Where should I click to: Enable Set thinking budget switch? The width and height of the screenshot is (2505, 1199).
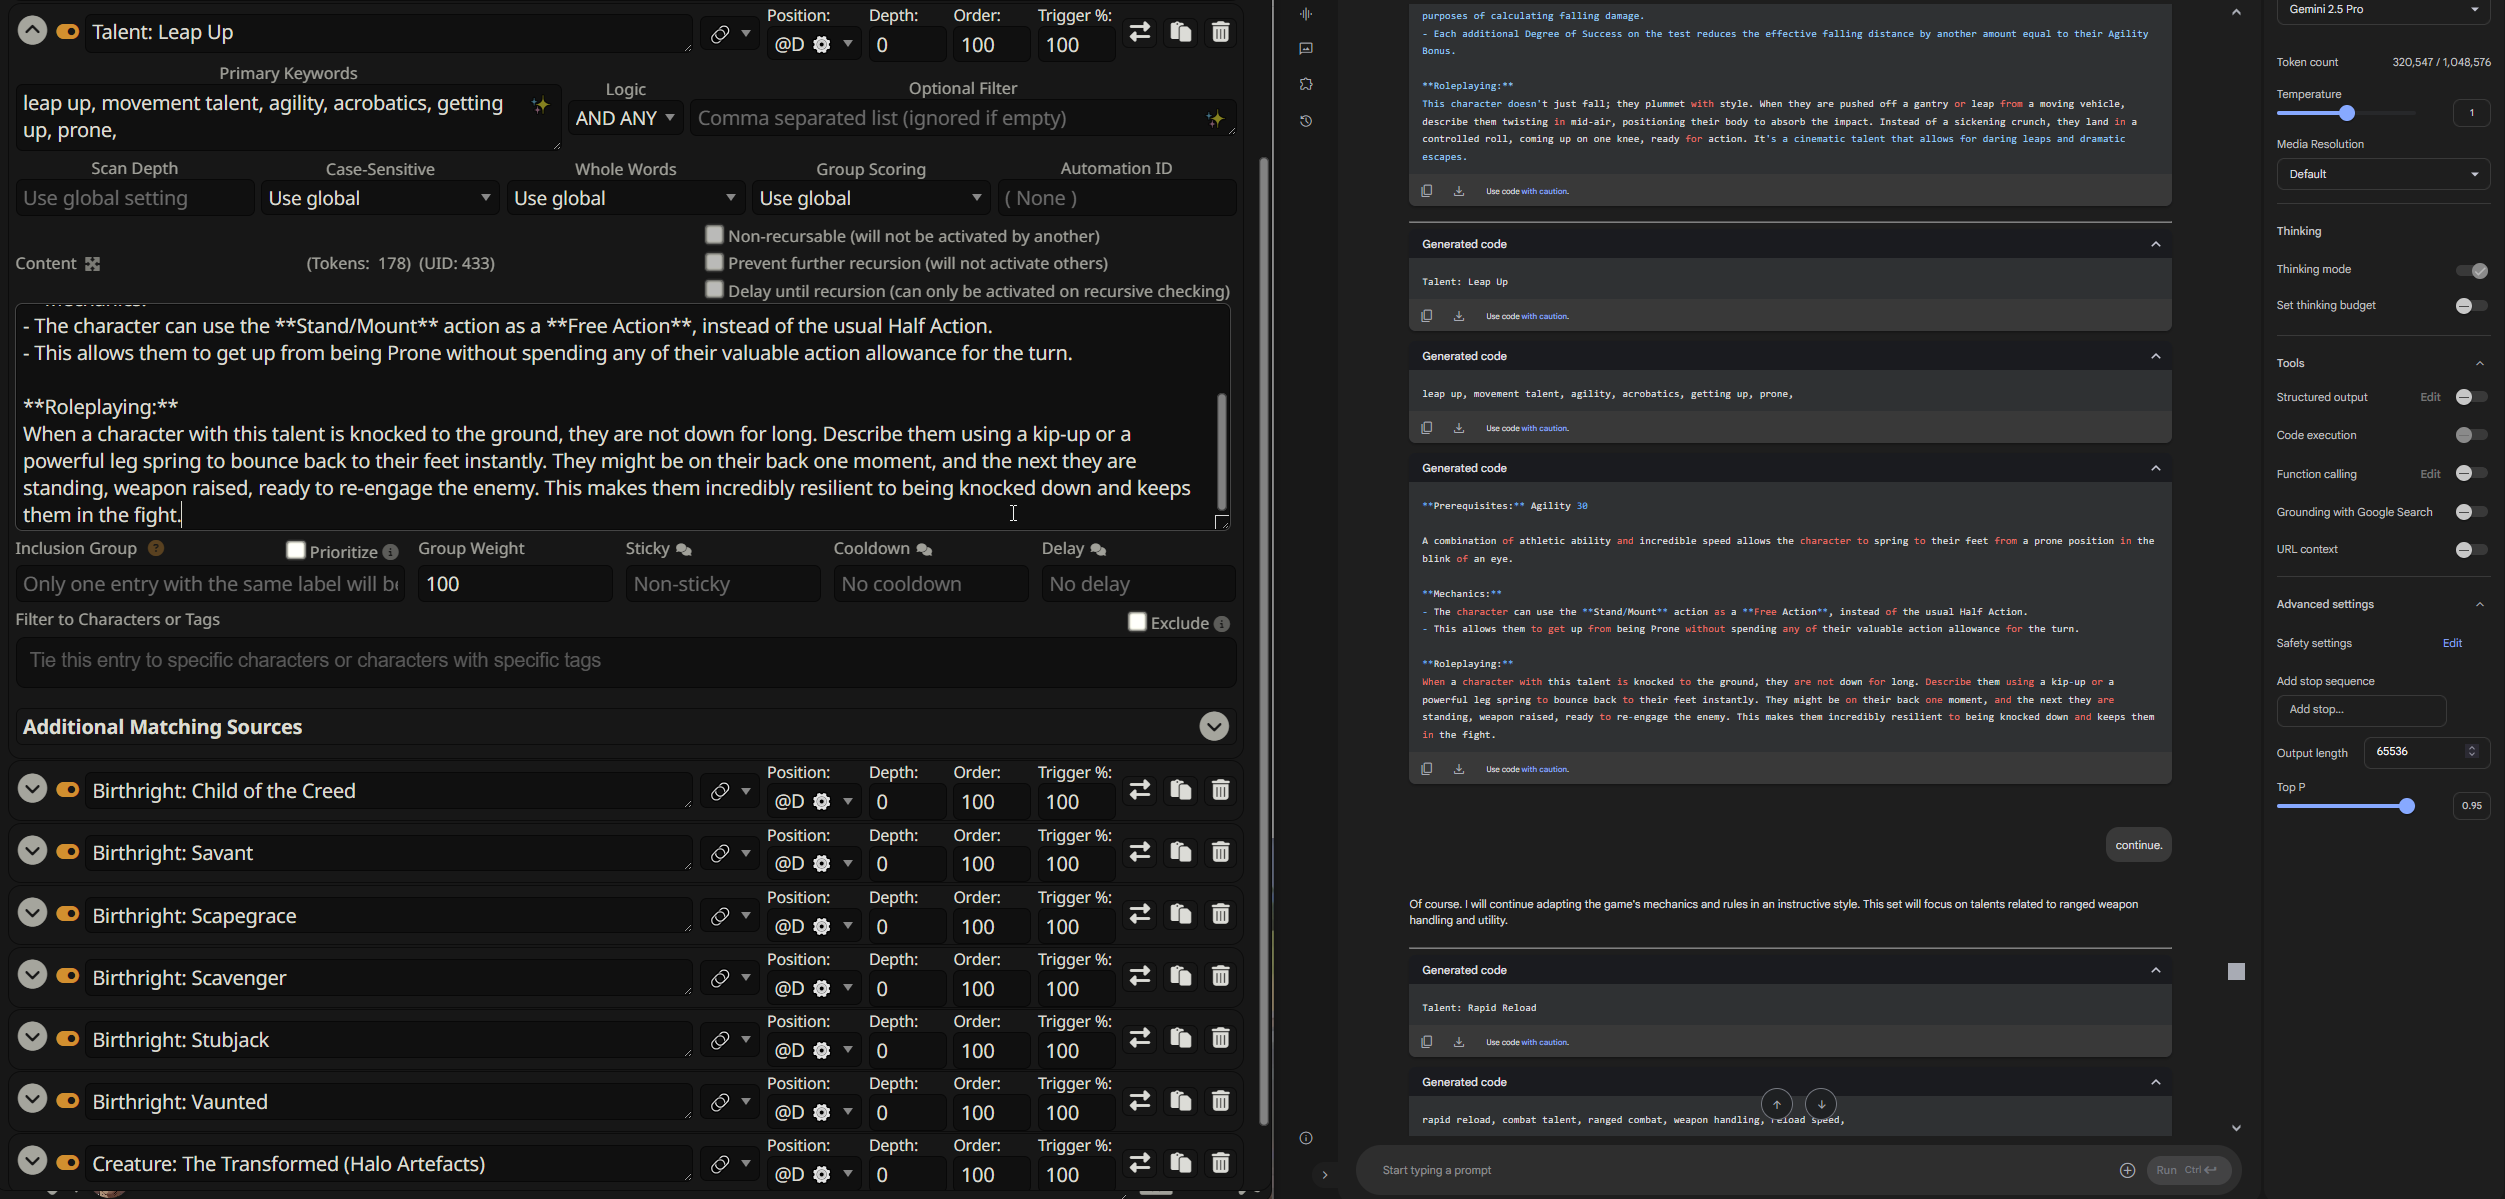click(x=2472, y=306)
